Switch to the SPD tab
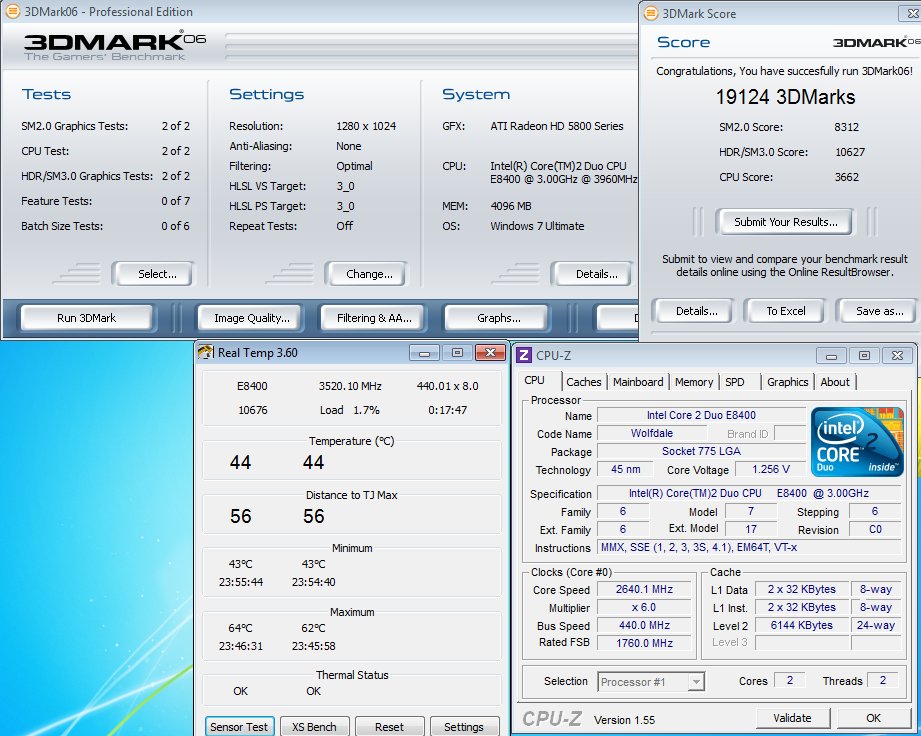This screenshot has height=736, width=921. click(x=734, y=382)
